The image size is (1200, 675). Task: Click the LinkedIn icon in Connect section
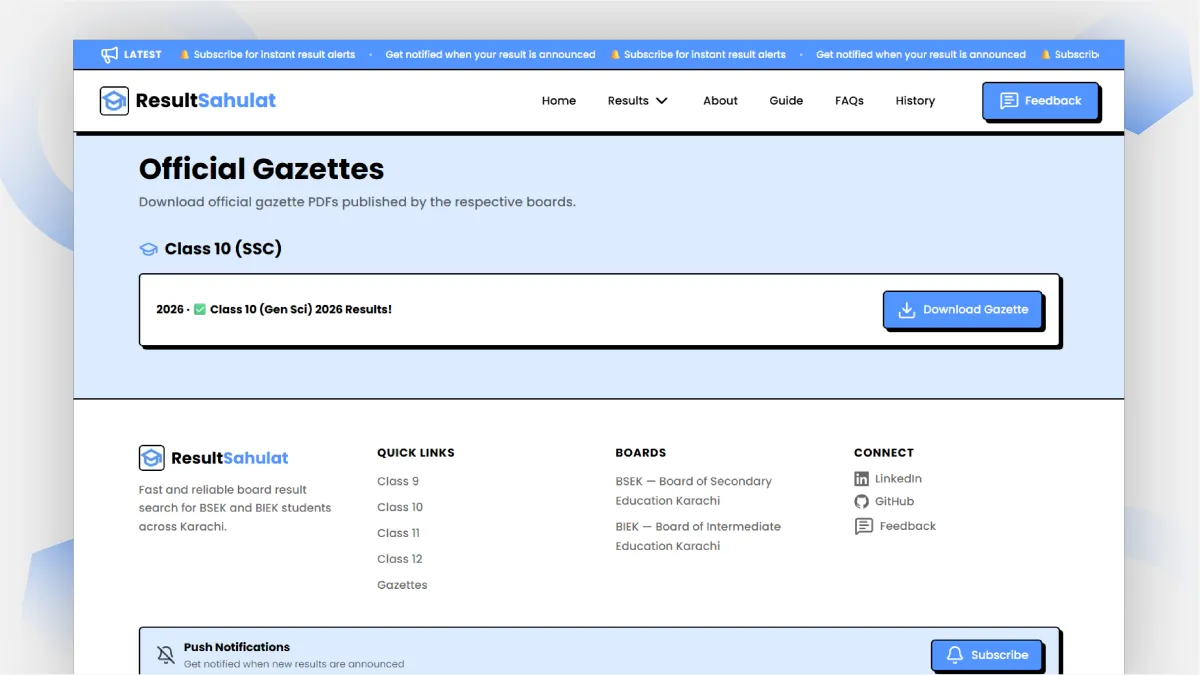(862, 479)
